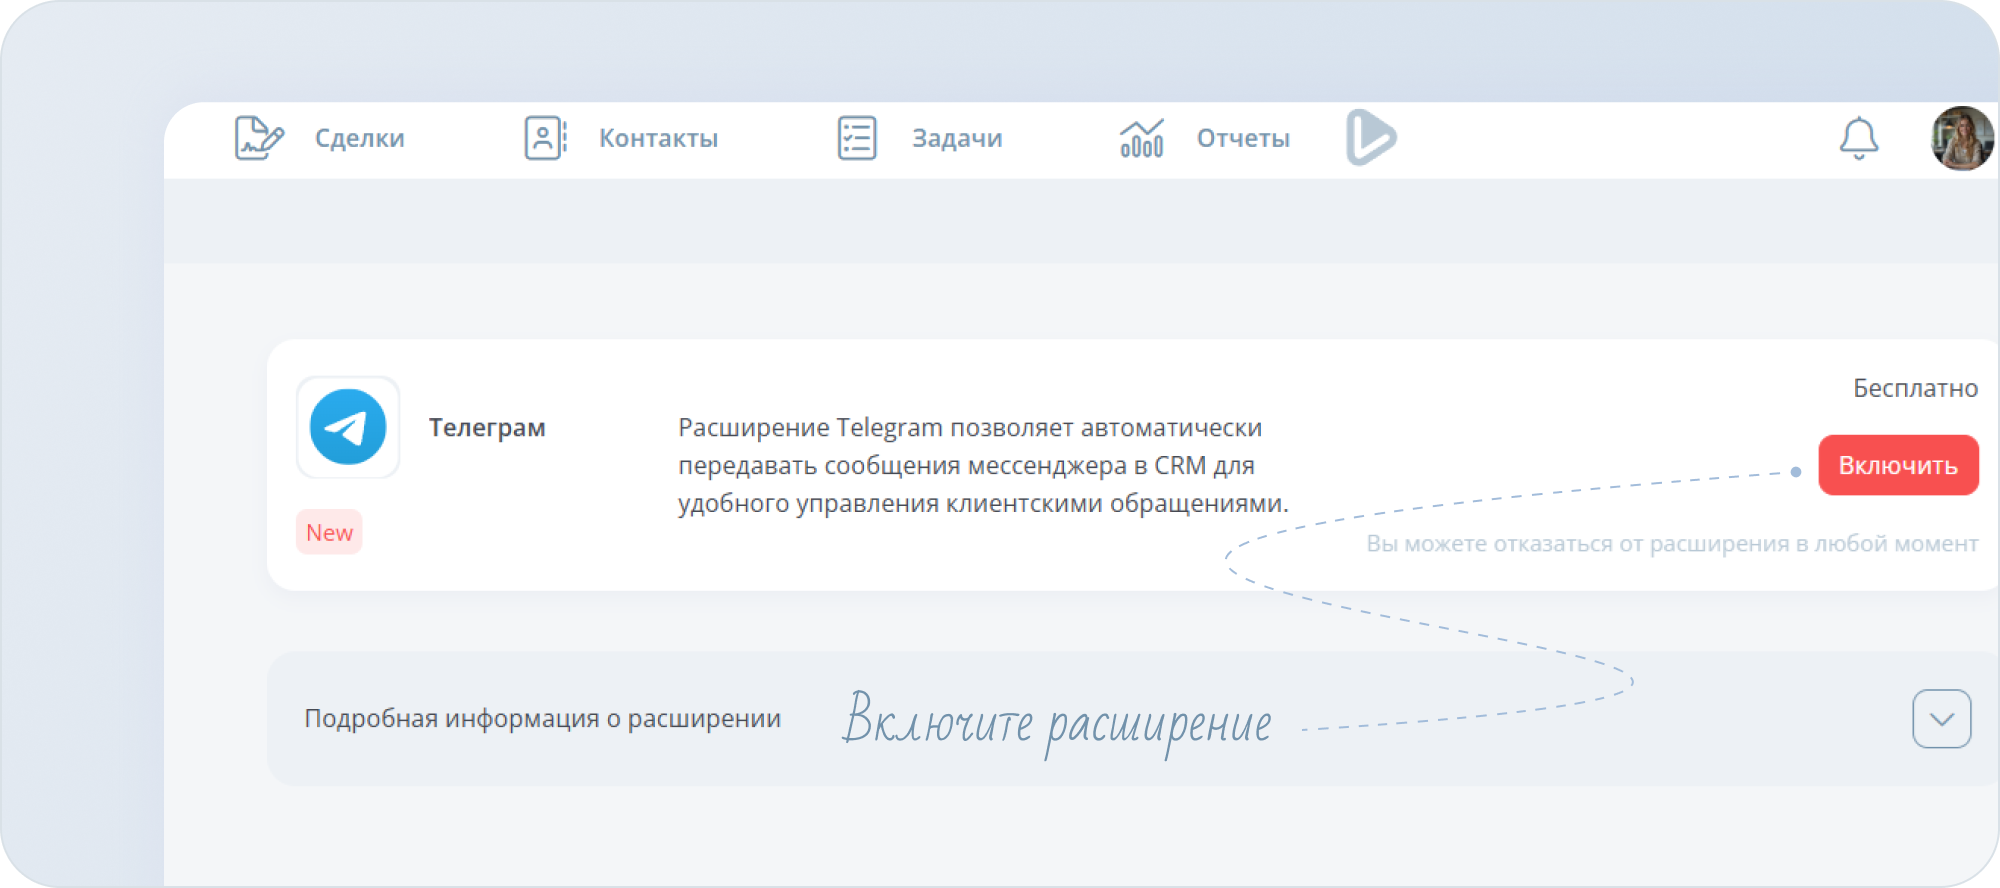The image size is (2000, 888).
Task: Open the Сделки menu label
Action: [x=359, y=138]
